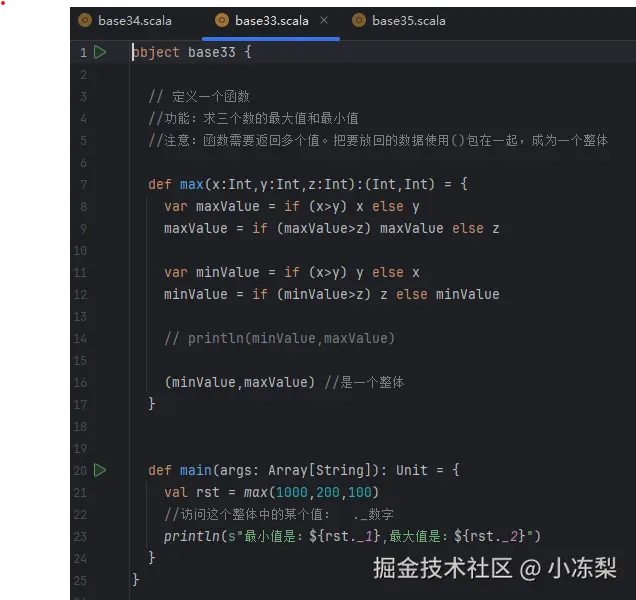Click line number 16 in the gutter
This screenshot has width=636, height=600.
[80, 383]
